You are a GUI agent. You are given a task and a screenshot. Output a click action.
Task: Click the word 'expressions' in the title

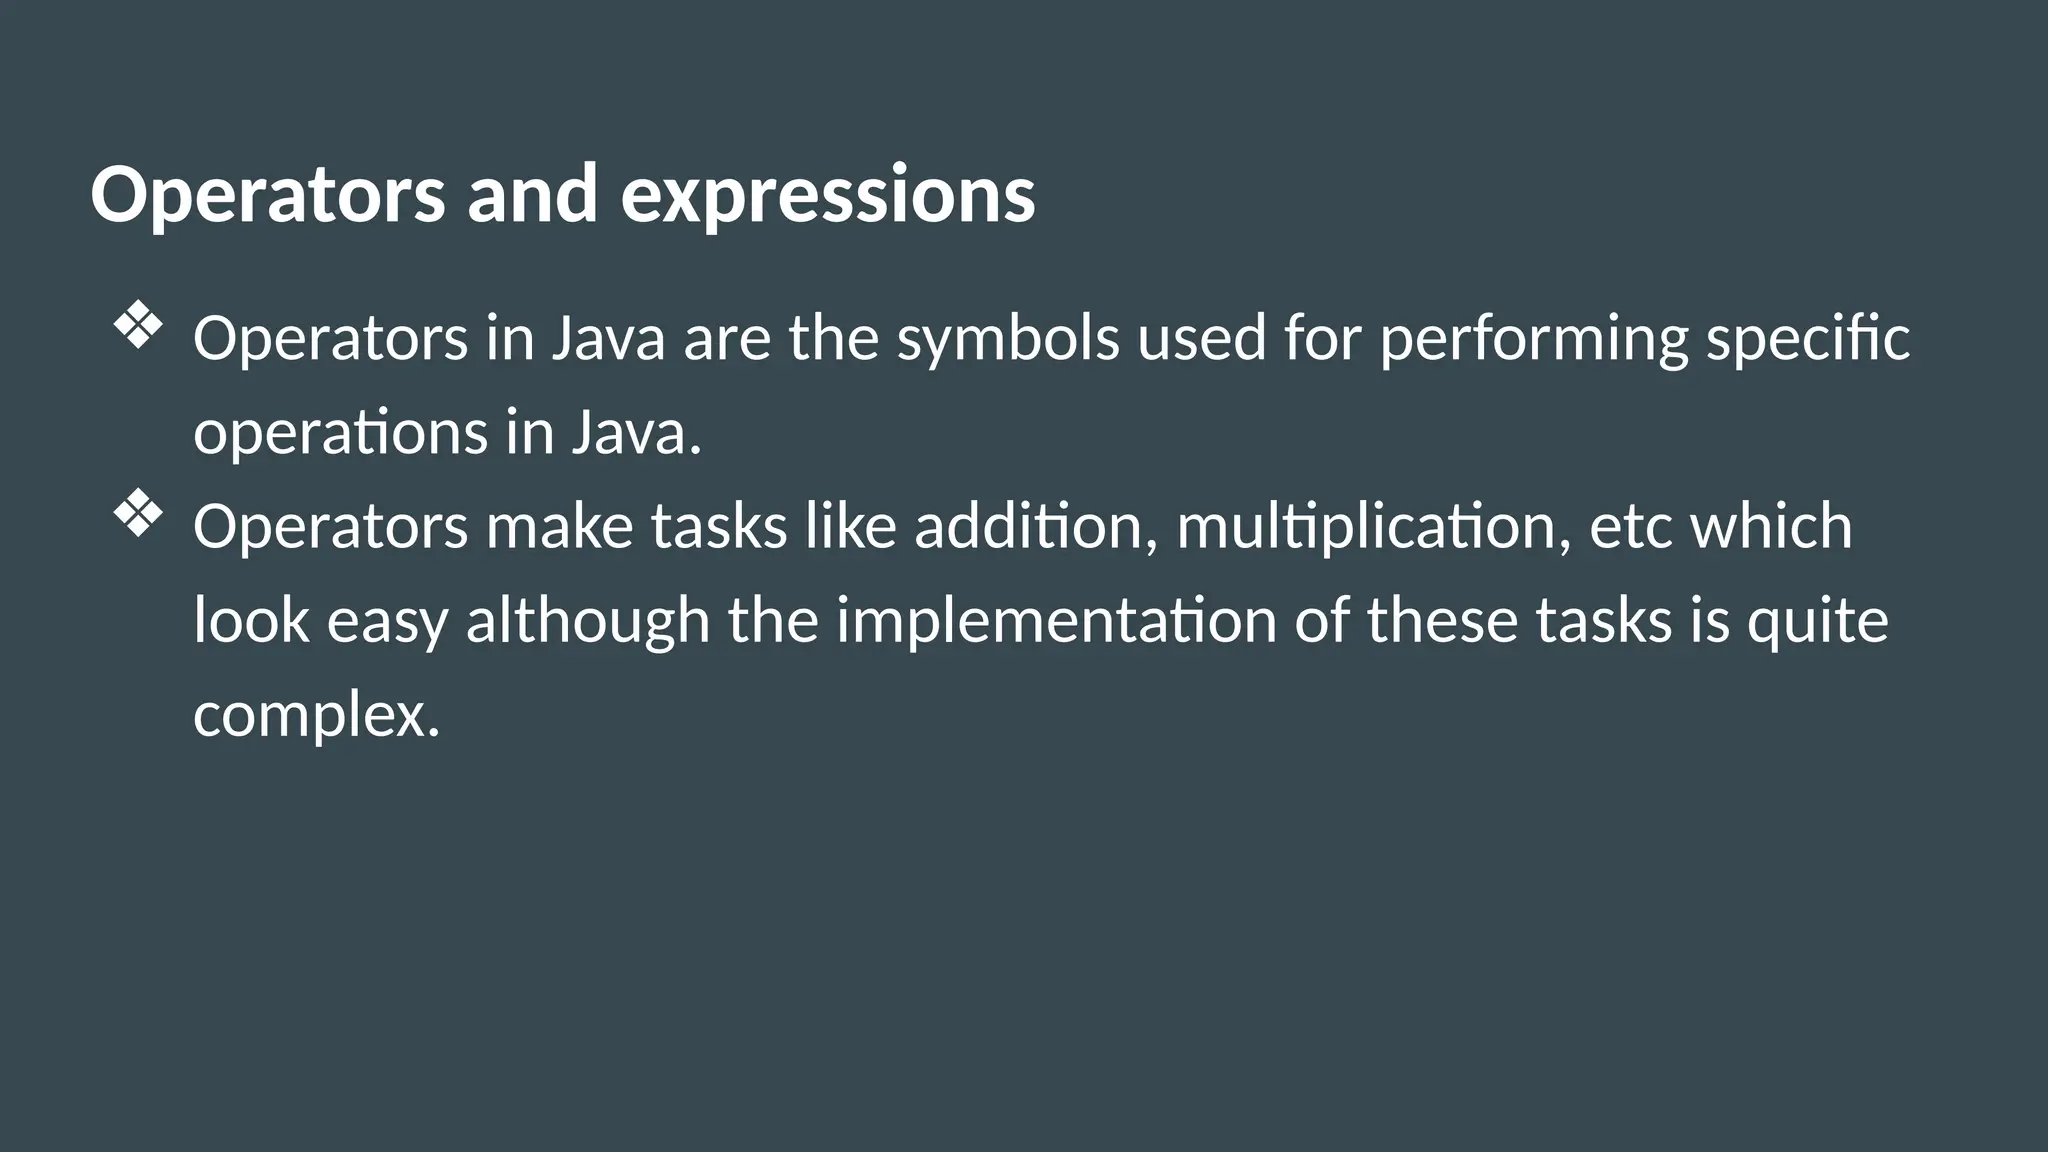(x=828, y=194)
